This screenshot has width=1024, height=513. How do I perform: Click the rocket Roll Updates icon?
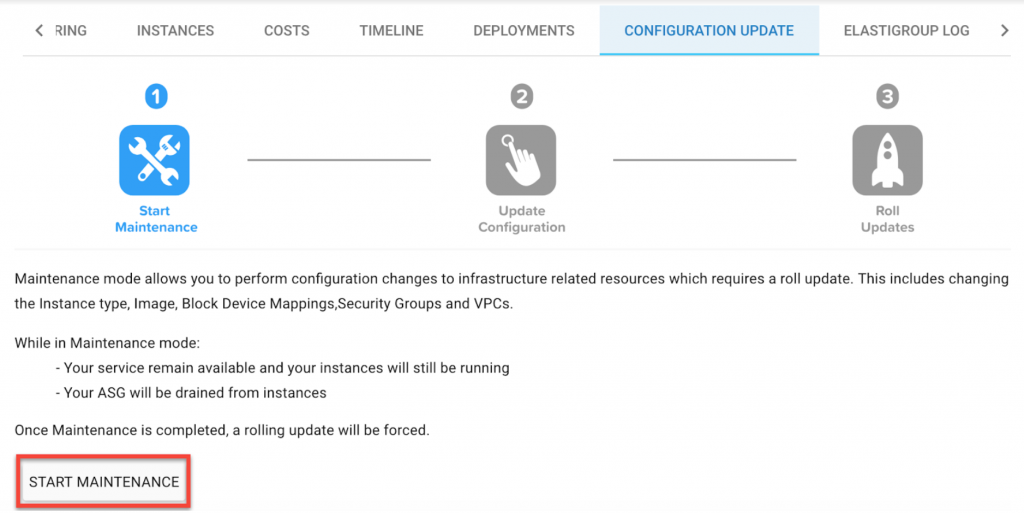(887, 159)
